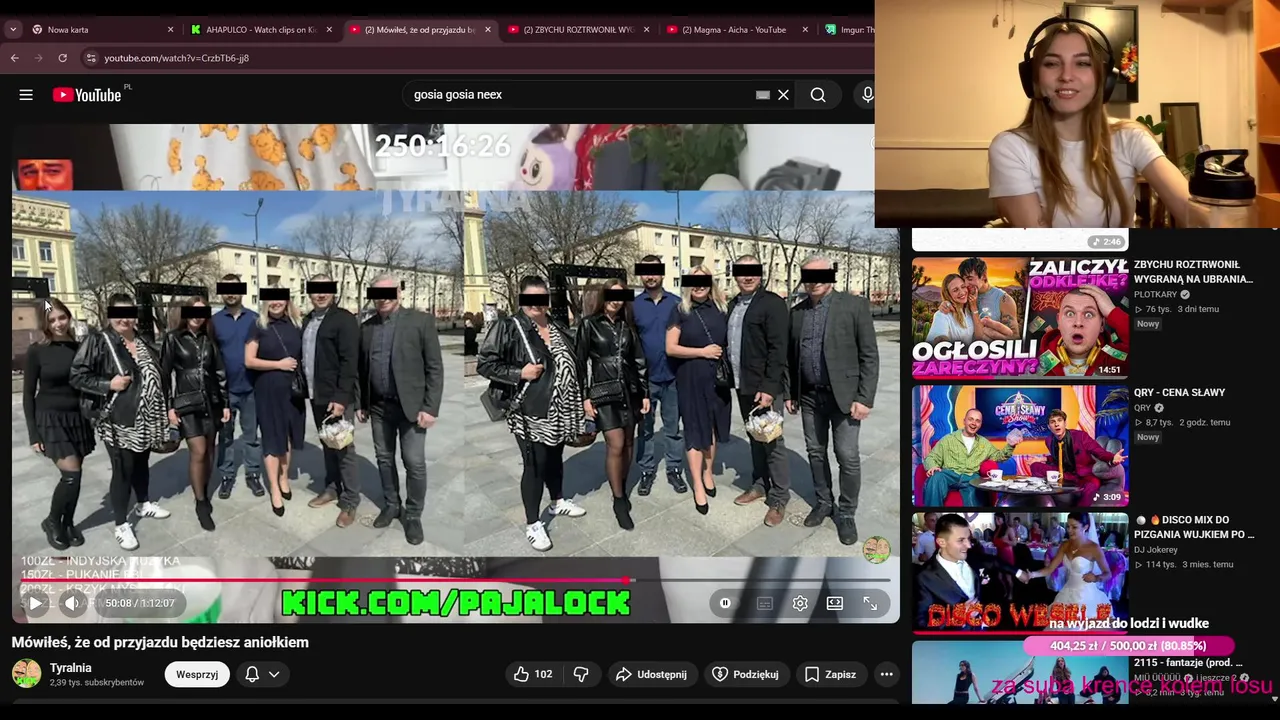Click the channel watermark in video corner
The height and width of the screenshot is (720, 1280).
pos(876,549)
